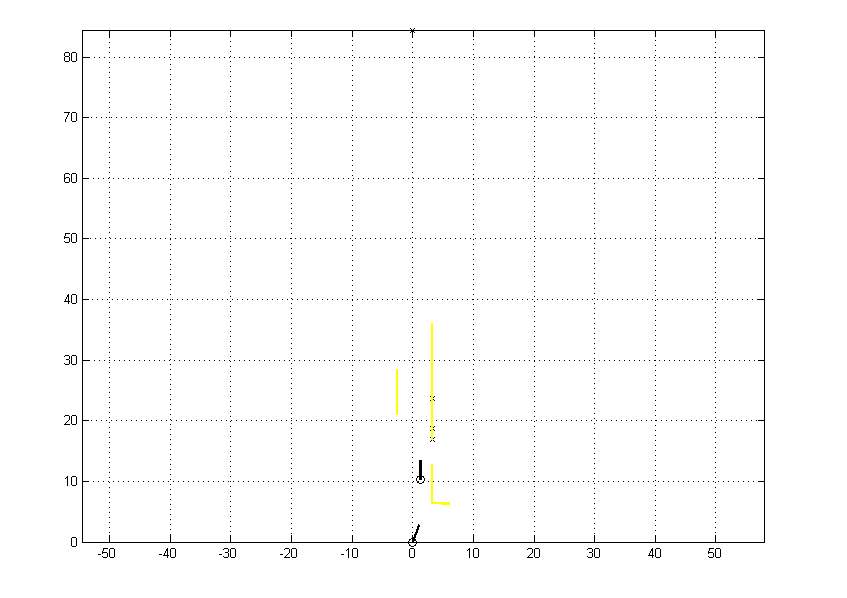Click the thick black vertical segment above the circle
The width and height of the screenshot is (847, 598).
(420, 468)
